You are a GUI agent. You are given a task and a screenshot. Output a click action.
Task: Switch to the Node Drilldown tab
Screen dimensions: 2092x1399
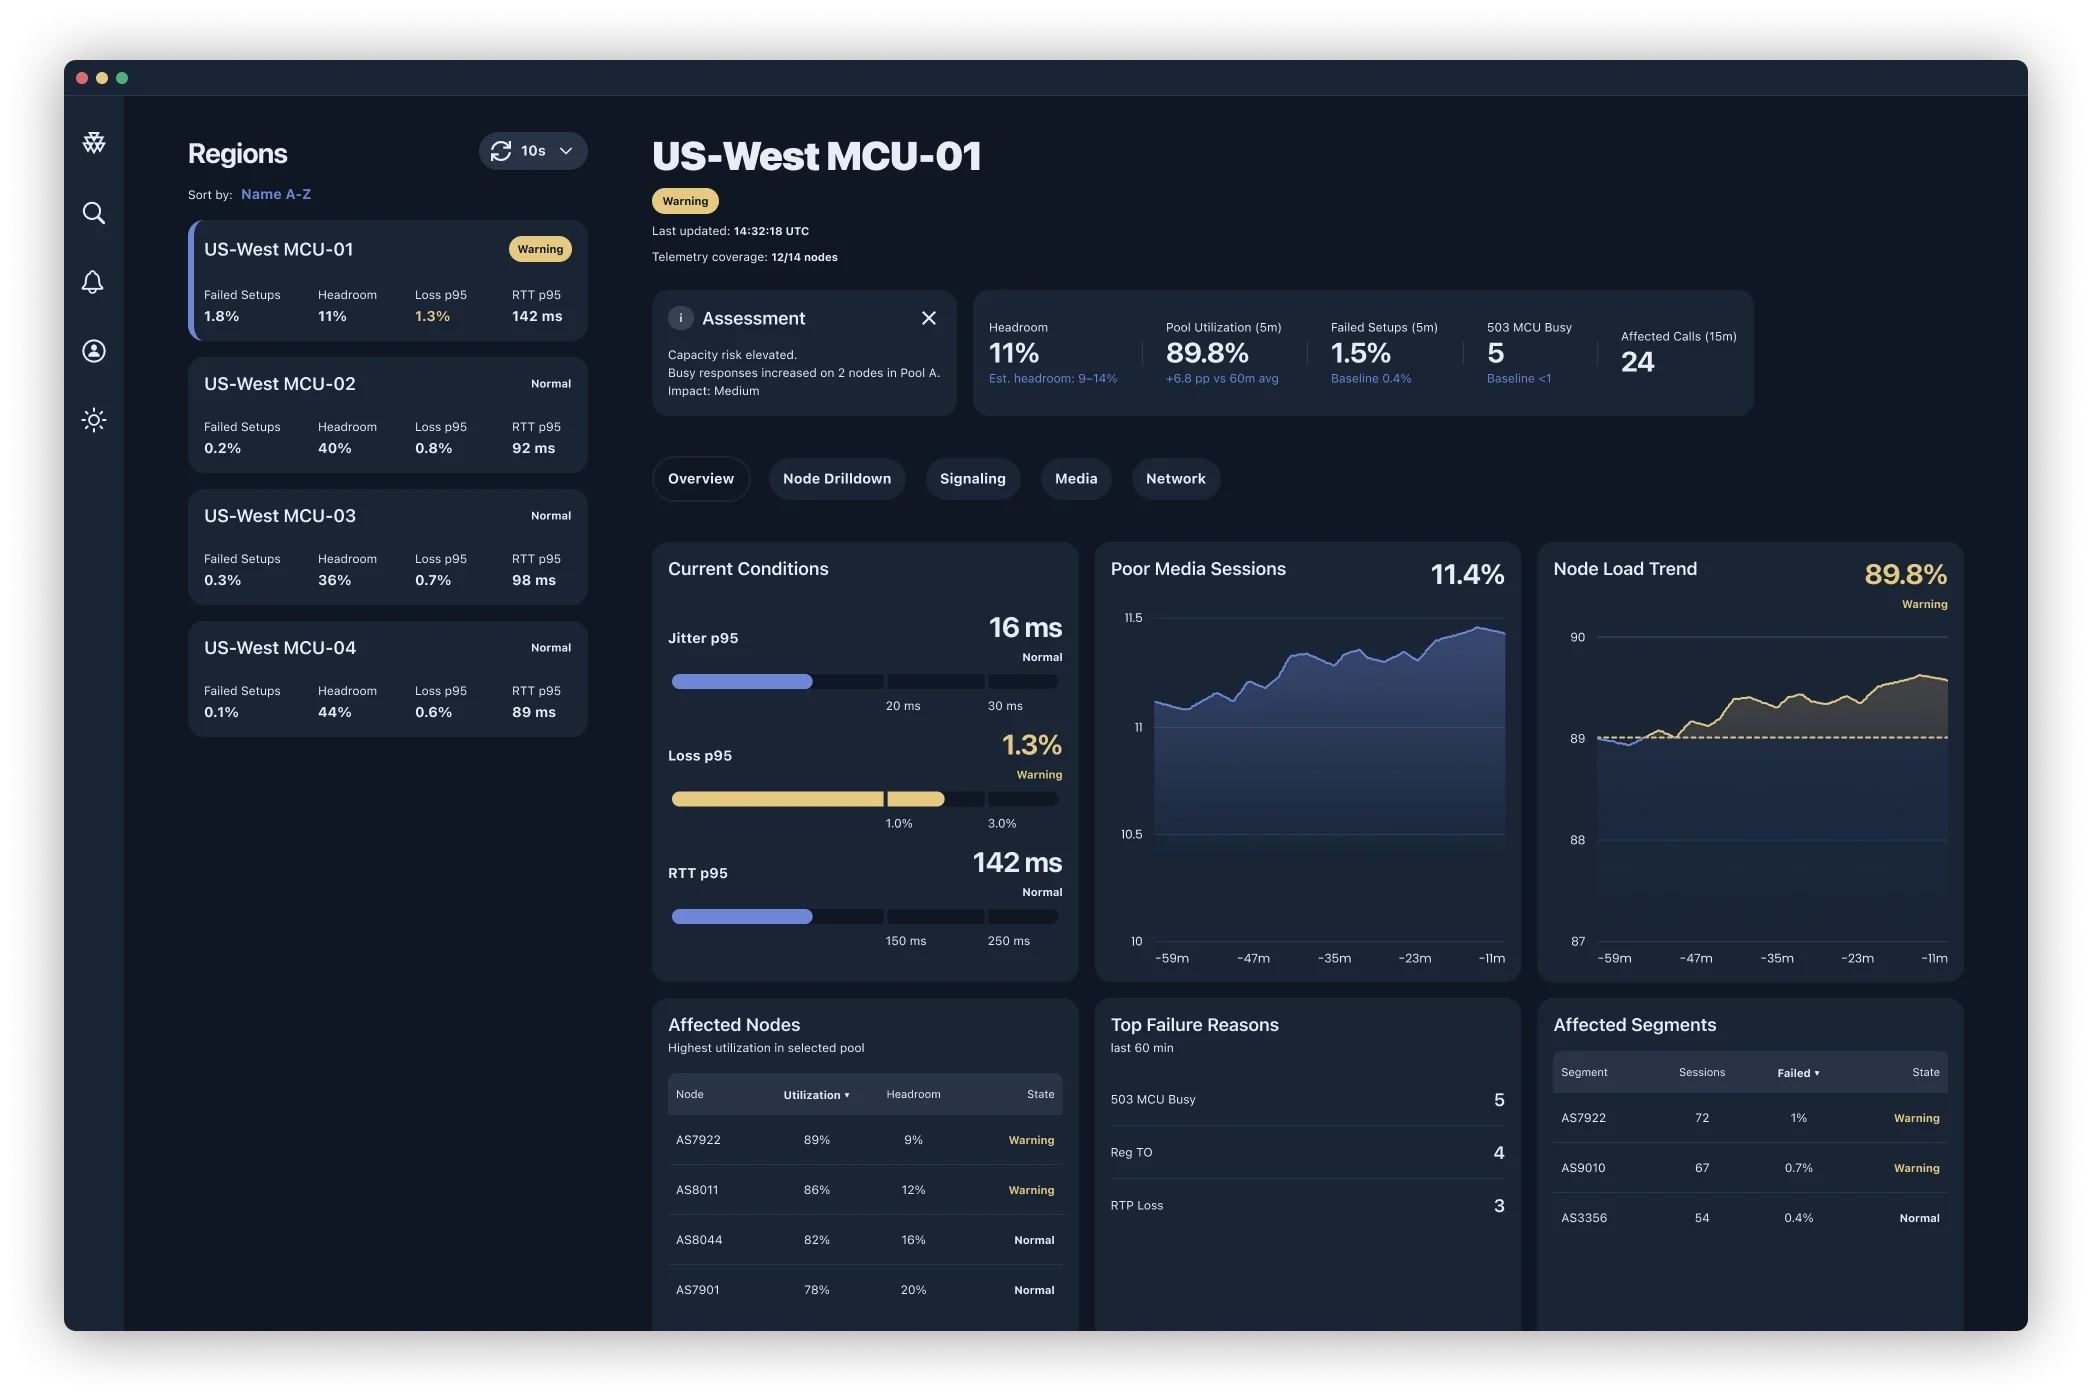(x=836, y=479)
